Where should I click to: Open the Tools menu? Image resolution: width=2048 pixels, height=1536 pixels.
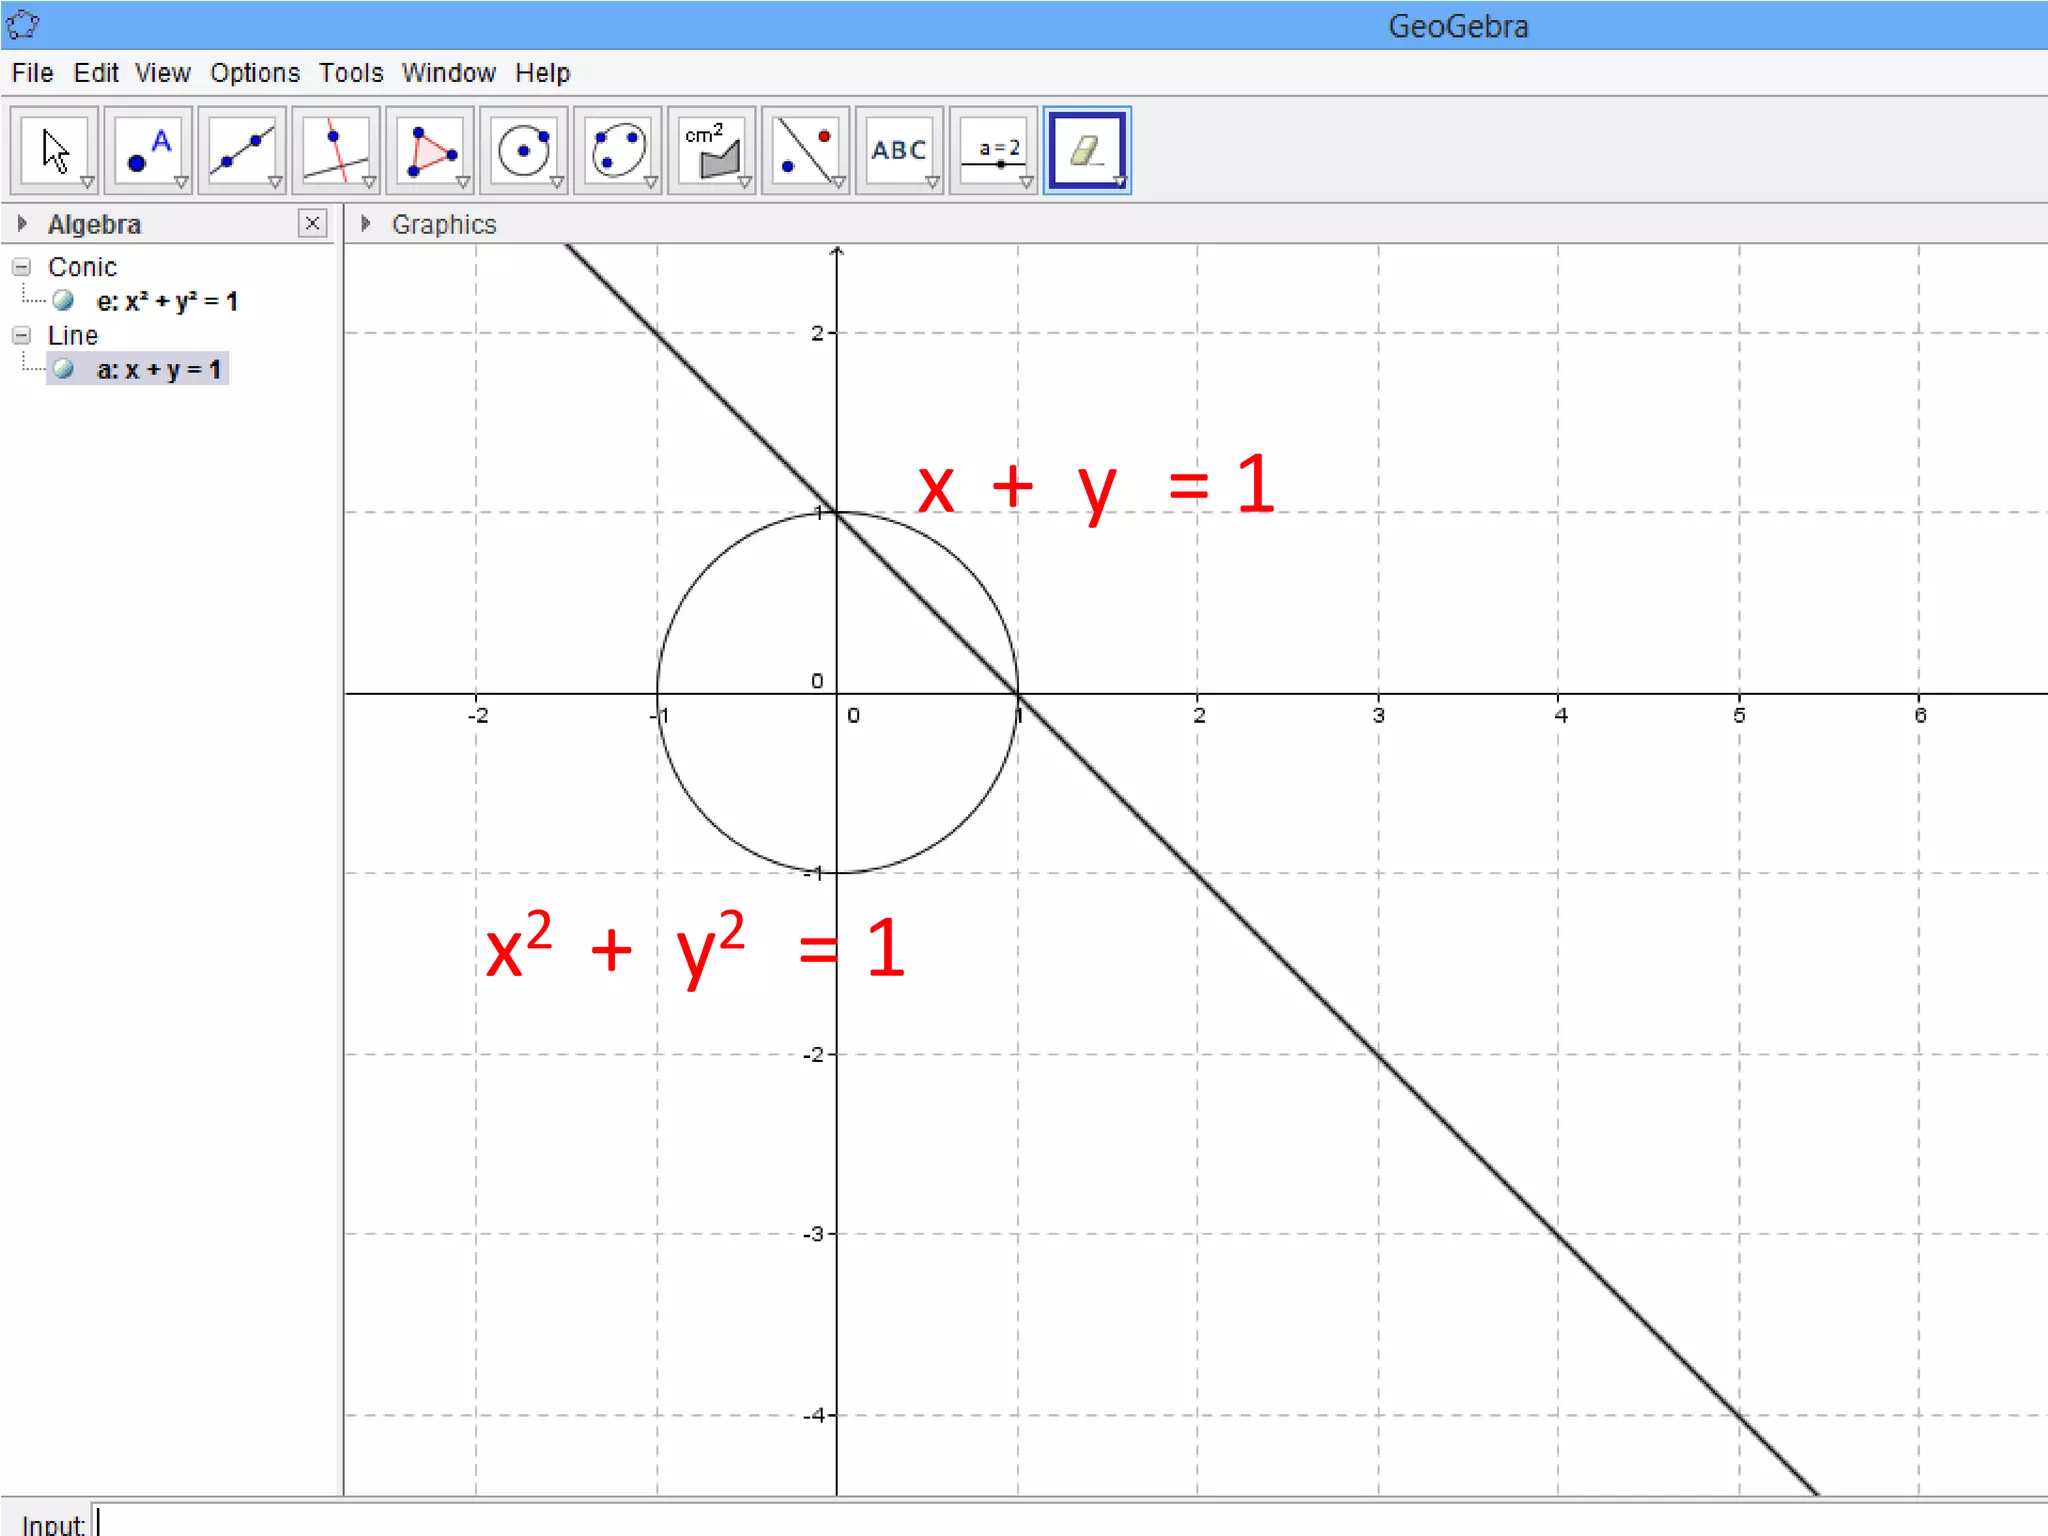coord(350,73)
